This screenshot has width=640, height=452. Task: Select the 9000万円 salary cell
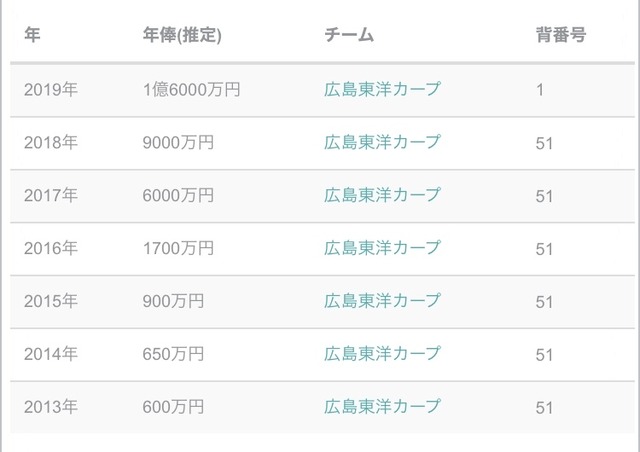(x=178, y=143)
